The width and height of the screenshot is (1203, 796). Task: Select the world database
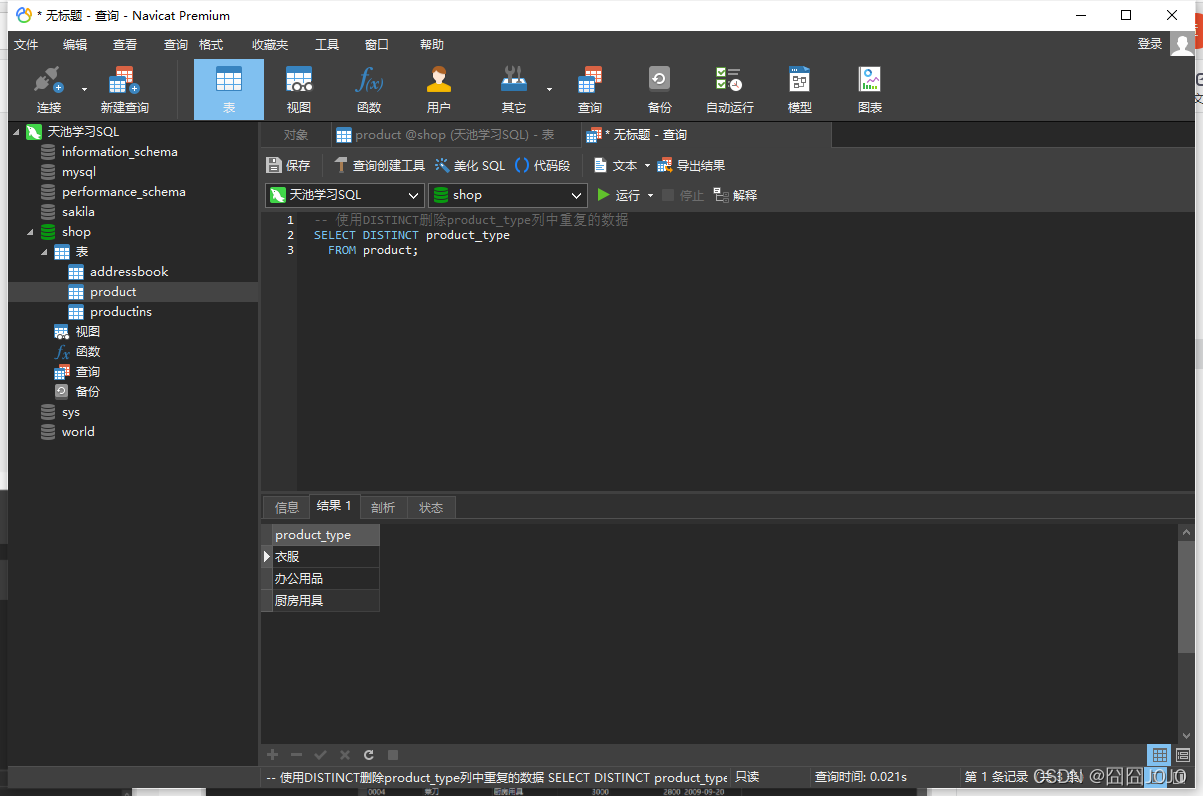pos(78,432)
